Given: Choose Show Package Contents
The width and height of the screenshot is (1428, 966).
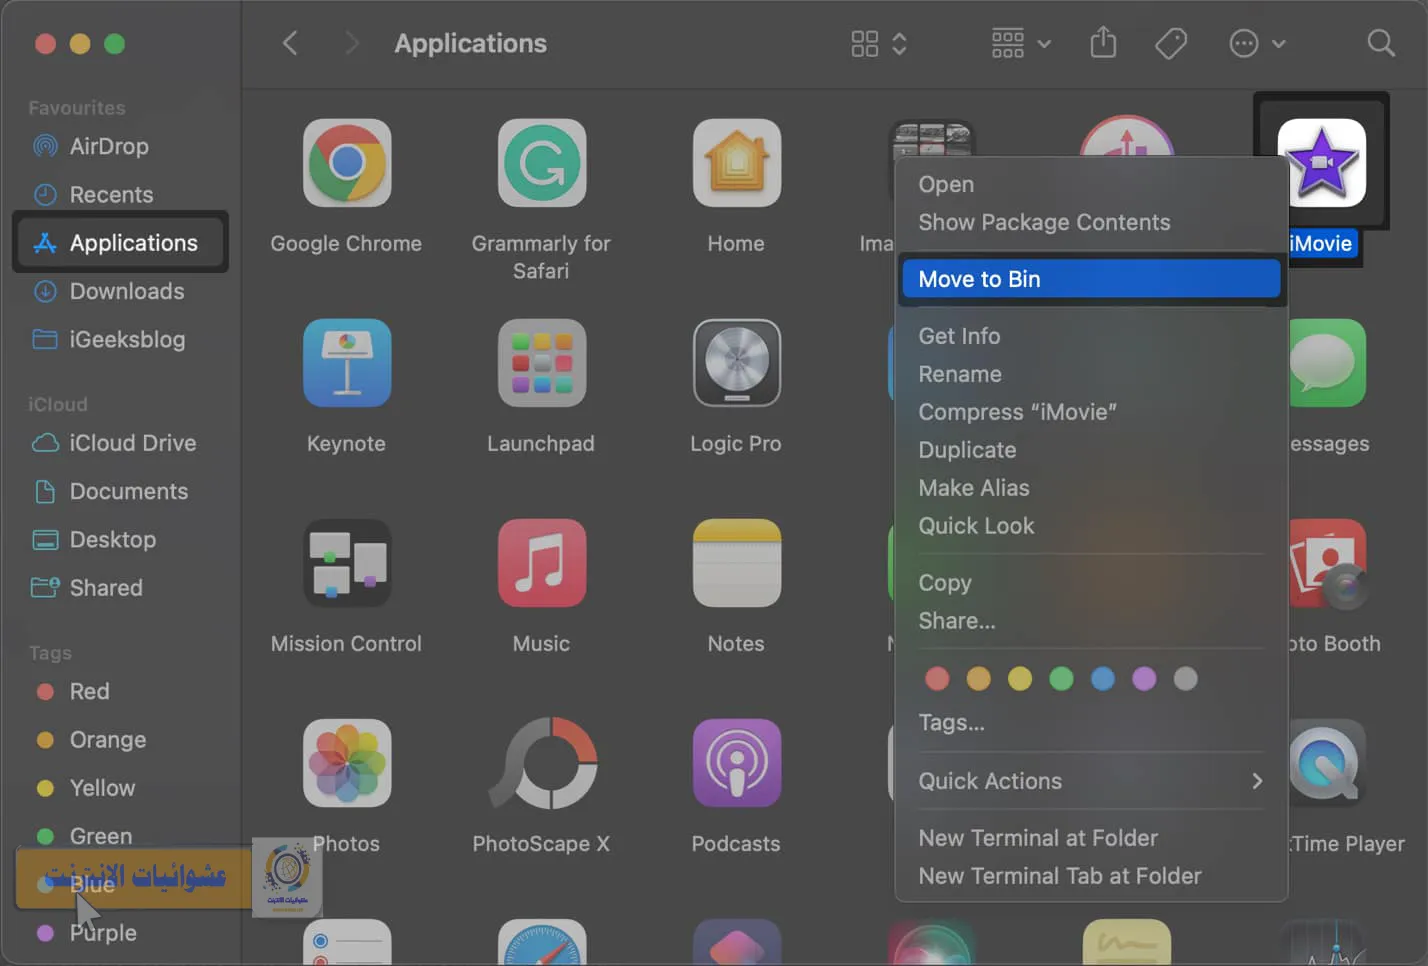Looking at the screenshot, I should 1044,222.
